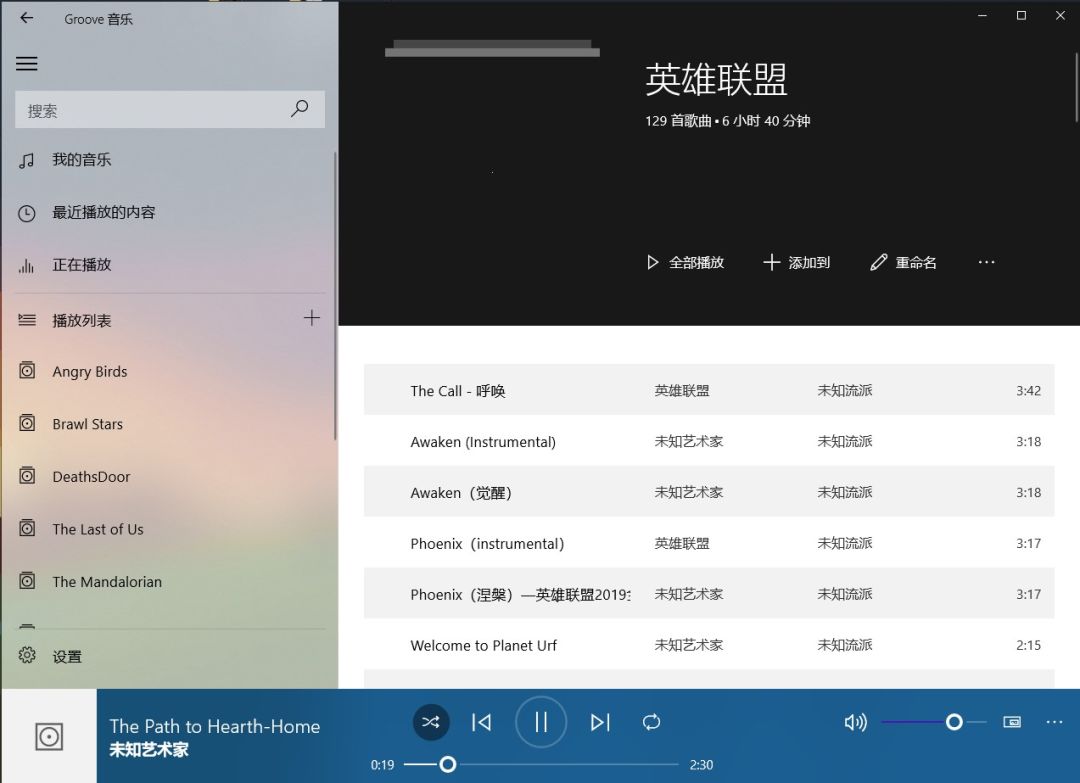The image size is (1080, 783).
Task: Pause the current song
Action: pyautogui.click(x=541, y=722)
